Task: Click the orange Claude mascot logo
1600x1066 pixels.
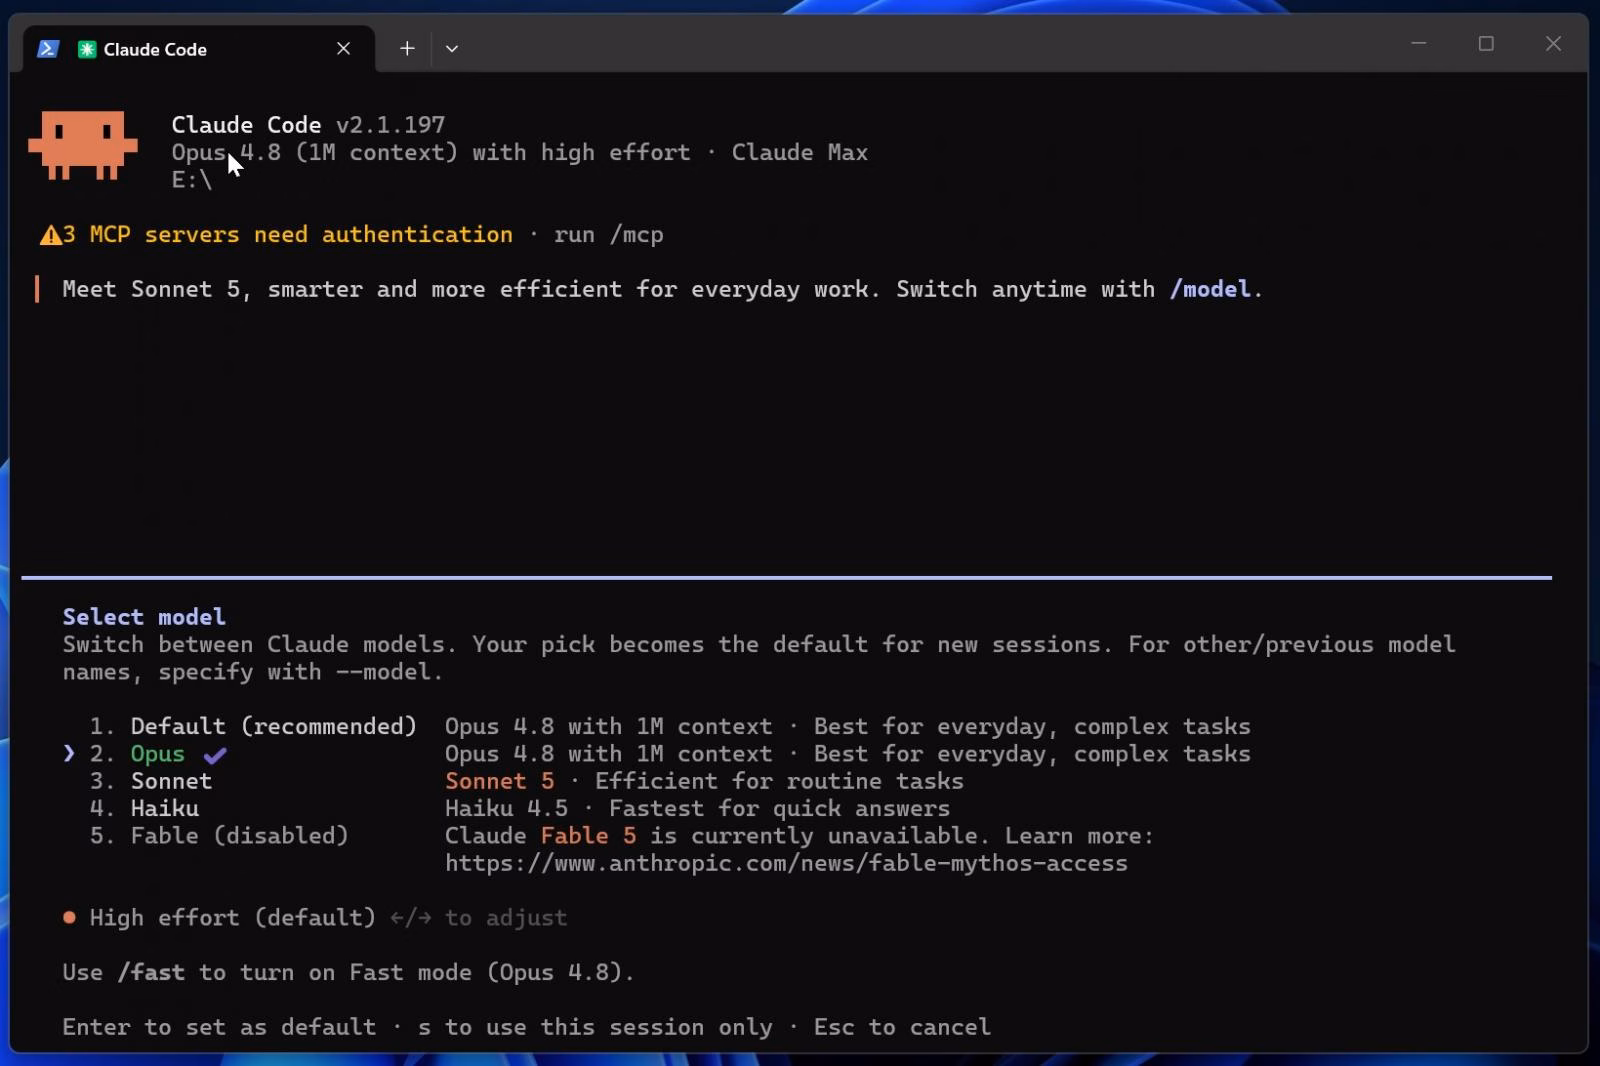Action: click(83, 145)
